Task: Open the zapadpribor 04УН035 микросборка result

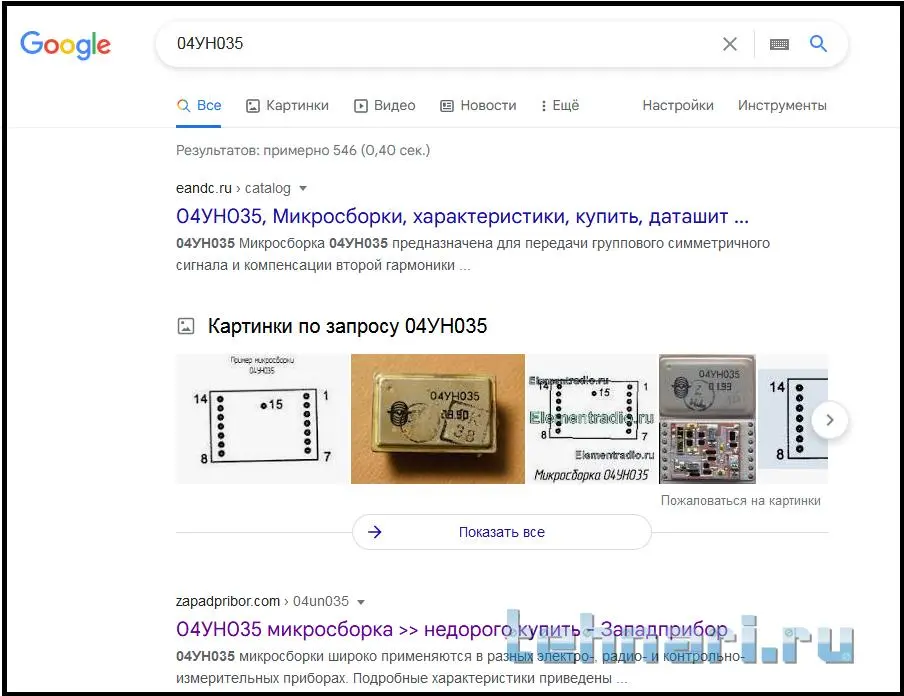Action: pos(452,629)
